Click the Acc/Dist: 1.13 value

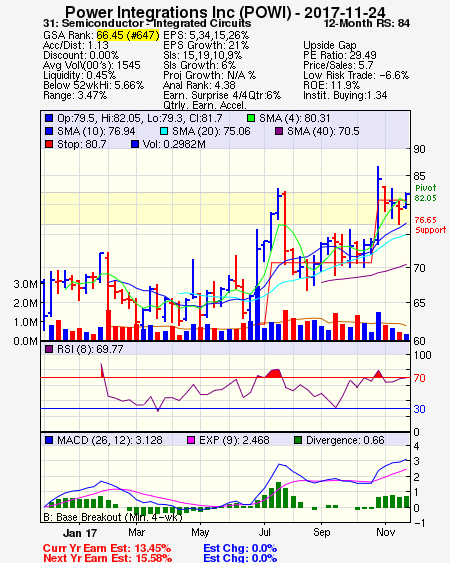(76, 45)
